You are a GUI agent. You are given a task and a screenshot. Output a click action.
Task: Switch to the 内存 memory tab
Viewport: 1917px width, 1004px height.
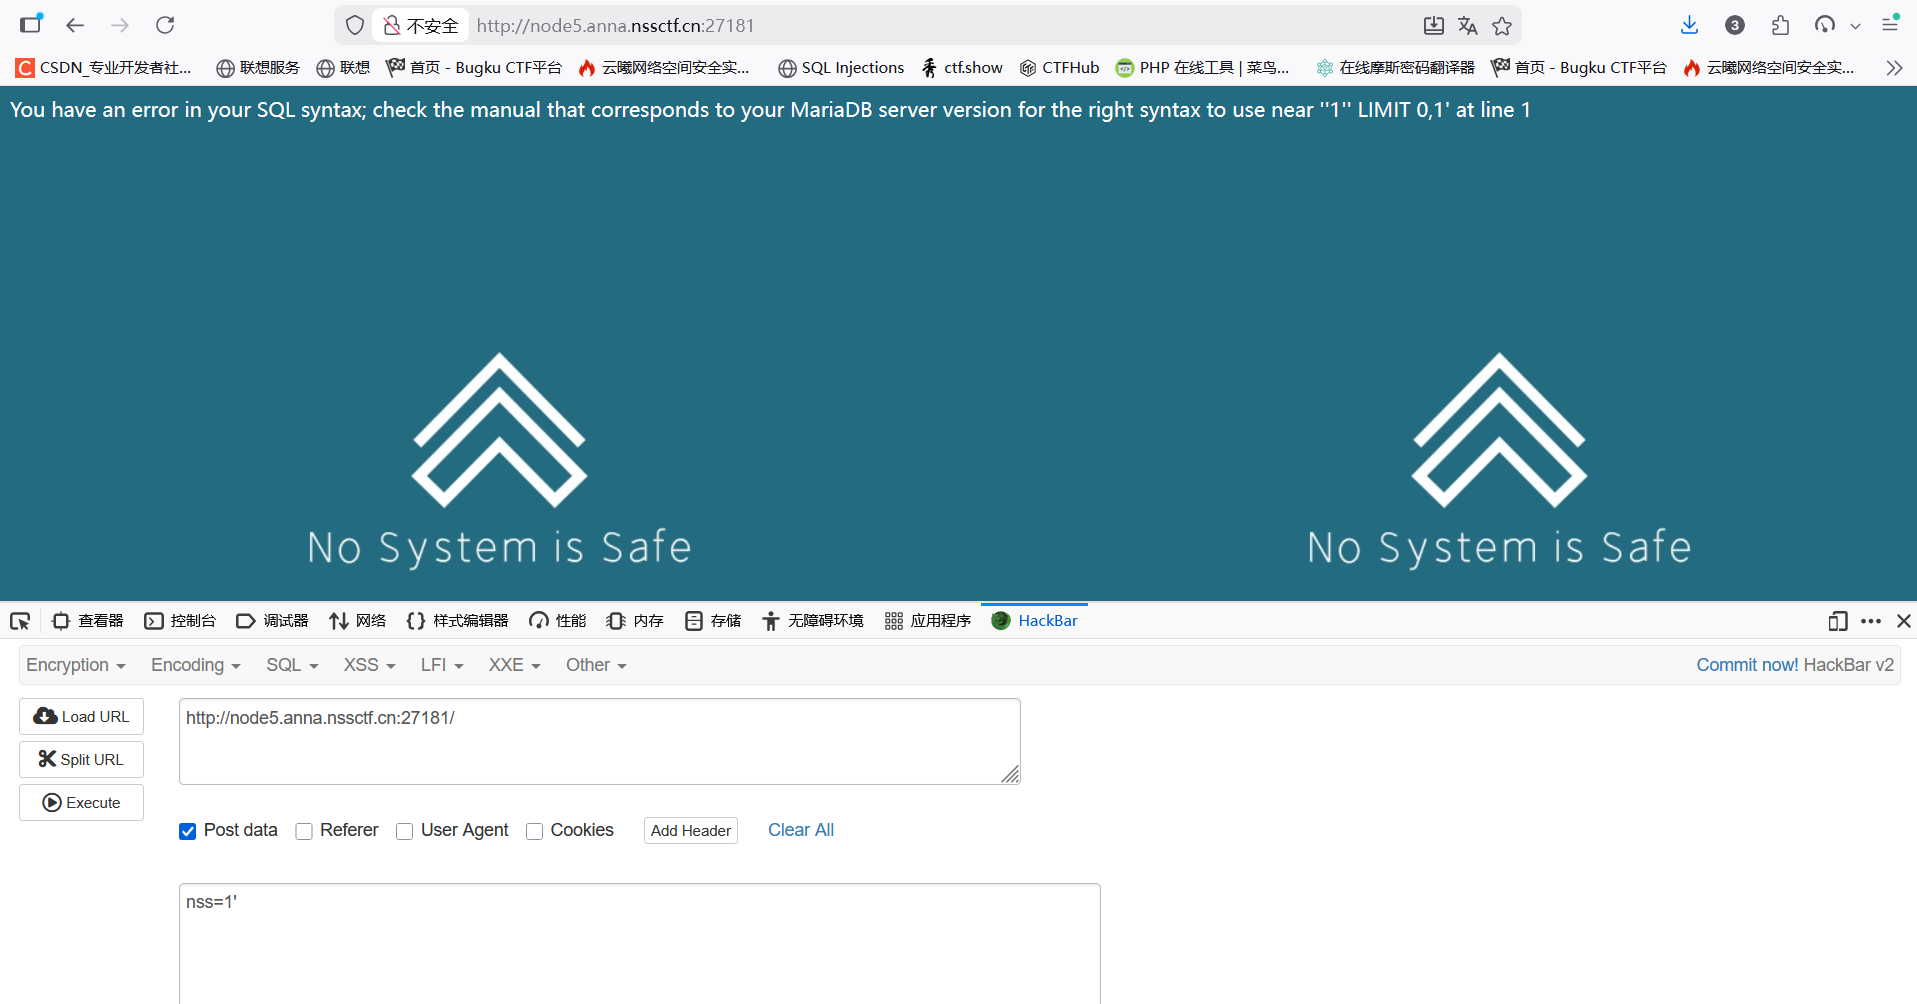point(635,621)
